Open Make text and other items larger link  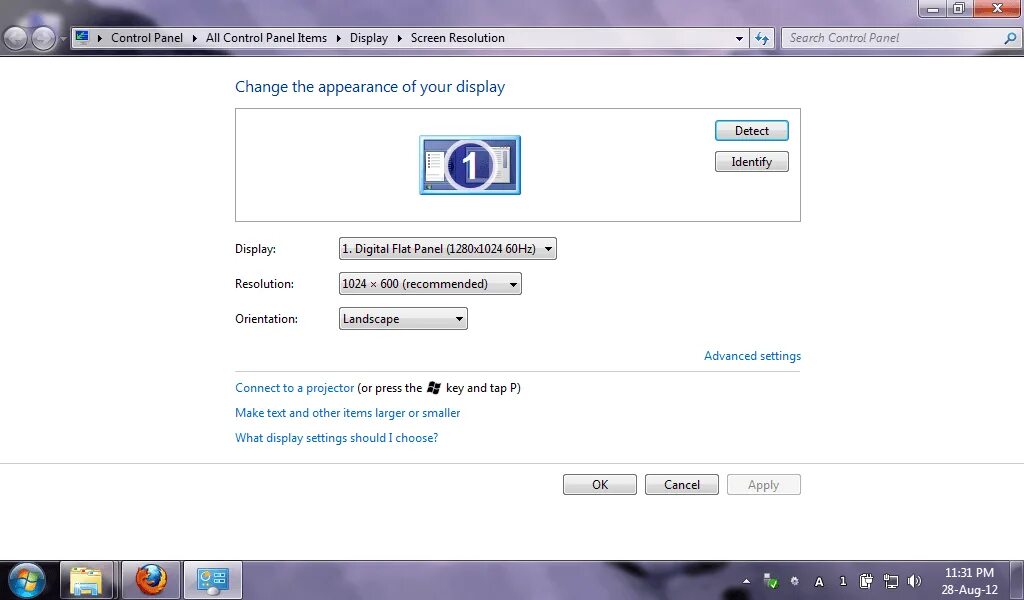click(347, 413)
